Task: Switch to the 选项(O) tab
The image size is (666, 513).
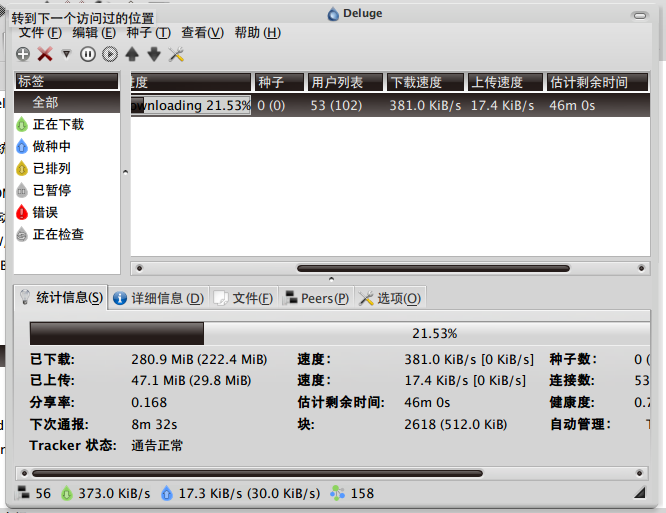Action: tap(390, 298)
